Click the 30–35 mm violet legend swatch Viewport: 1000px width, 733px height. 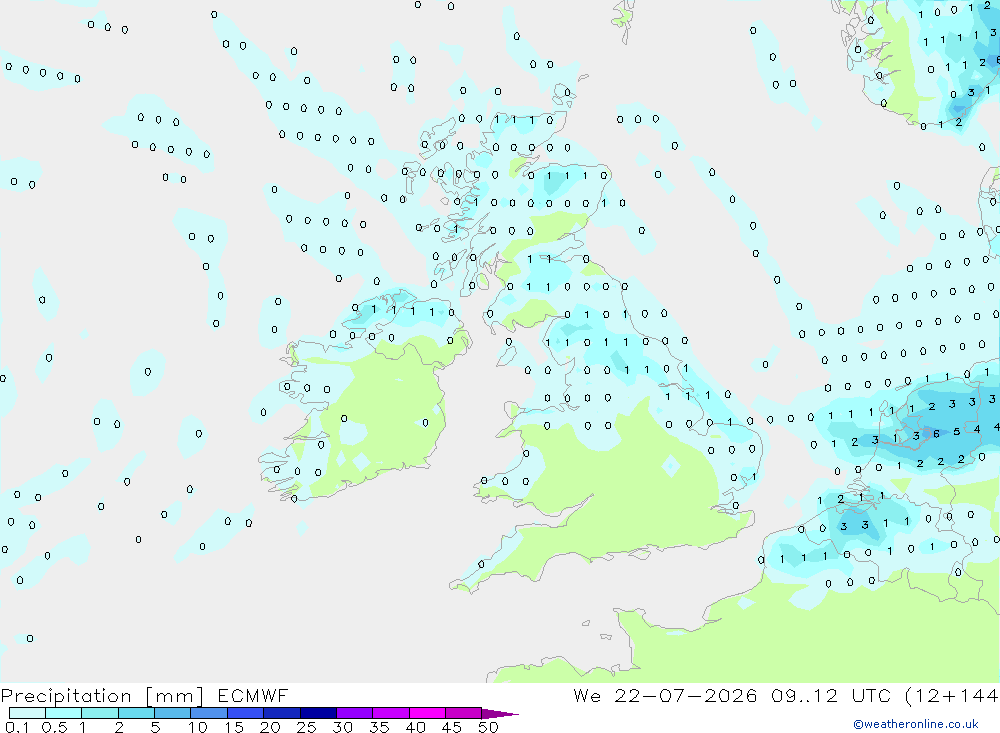tap(355, 713)
